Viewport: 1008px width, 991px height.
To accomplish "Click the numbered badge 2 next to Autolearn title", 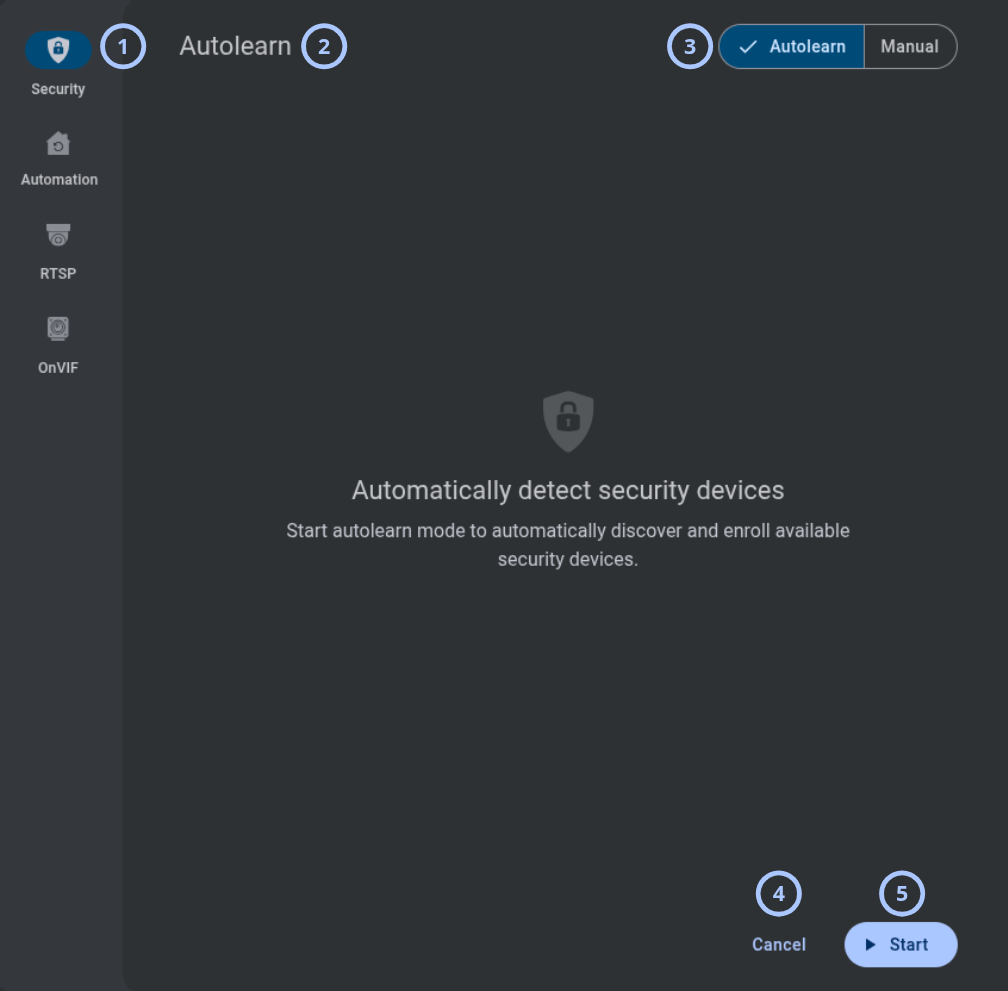I will [324, 46].
